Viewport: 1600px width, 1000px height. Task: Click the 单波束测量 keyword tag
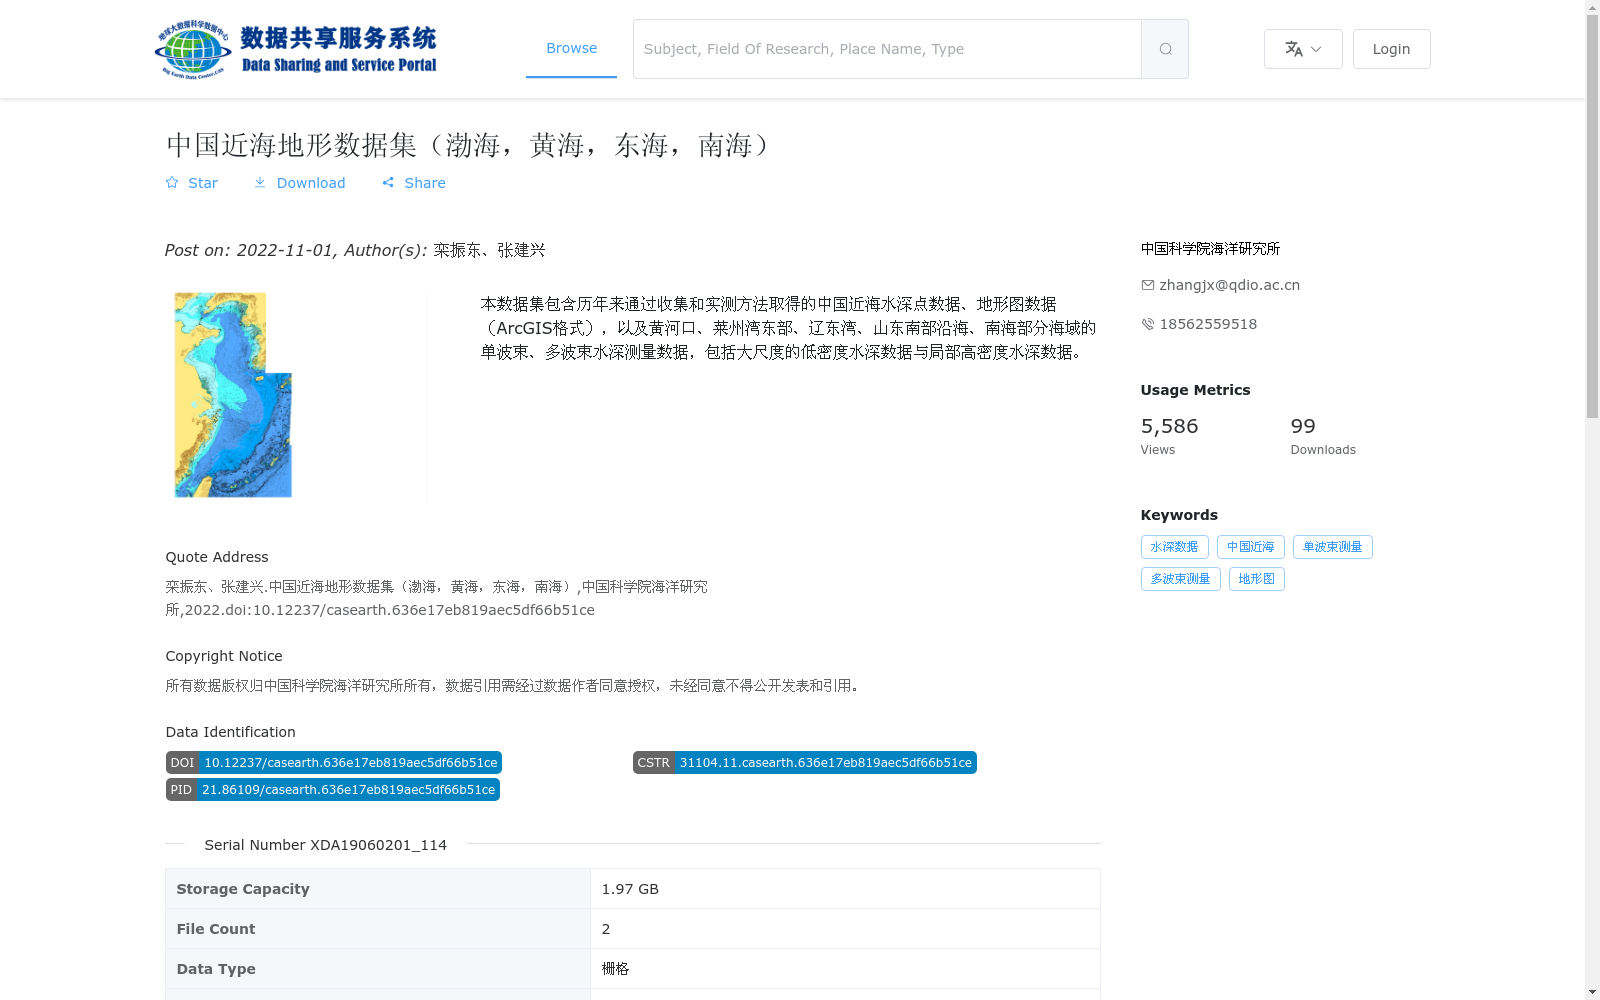(1332, 547)
